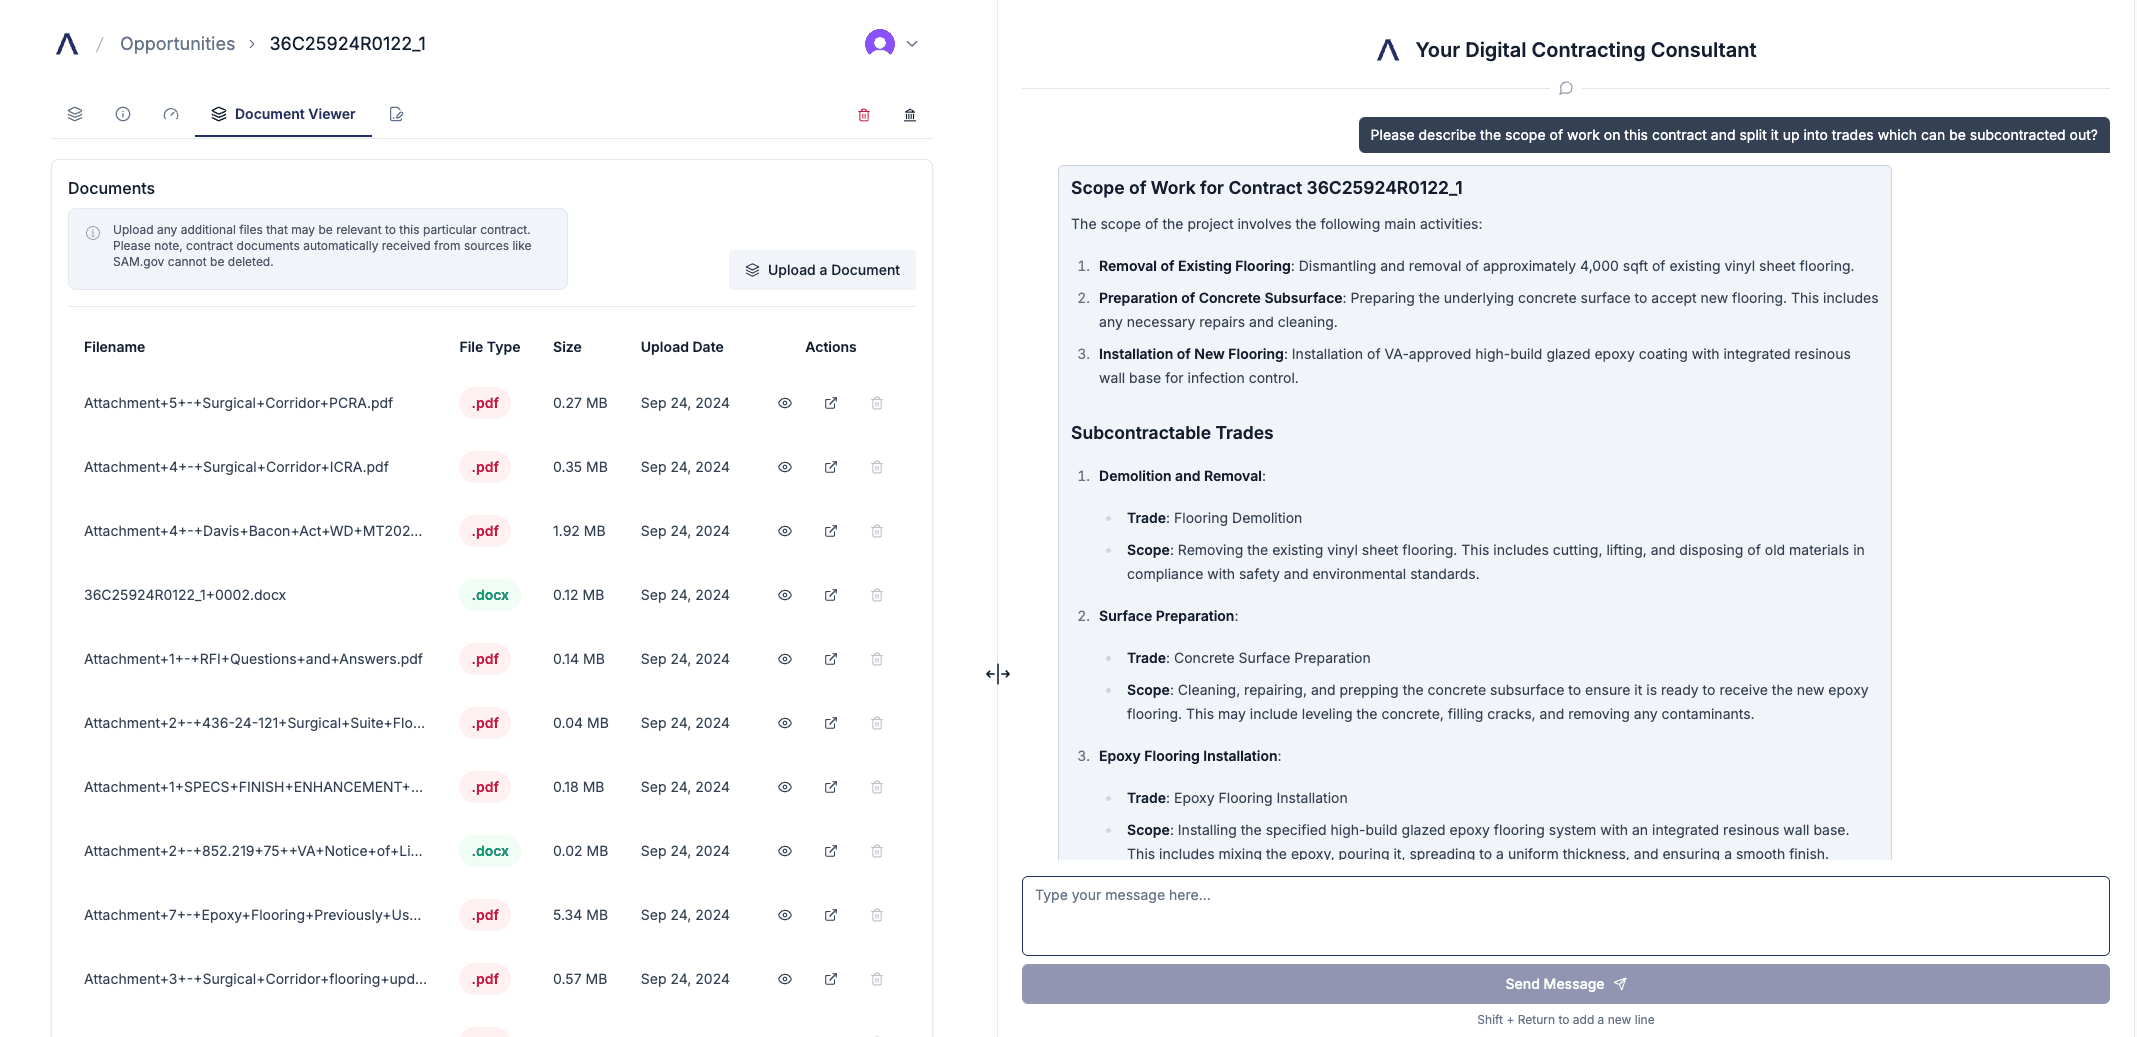Select filename 36C25924R0122_1+0002.docx
Screen dimensions: 2137x1037
click(x=185, y=595)
